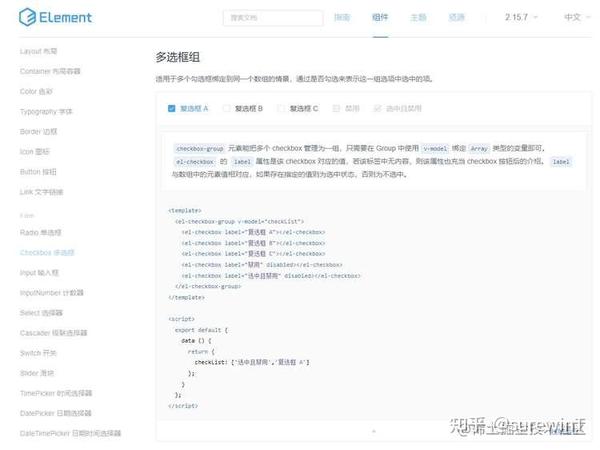Open Cascader 级联选择器 in the sidebar

(53, 333)
